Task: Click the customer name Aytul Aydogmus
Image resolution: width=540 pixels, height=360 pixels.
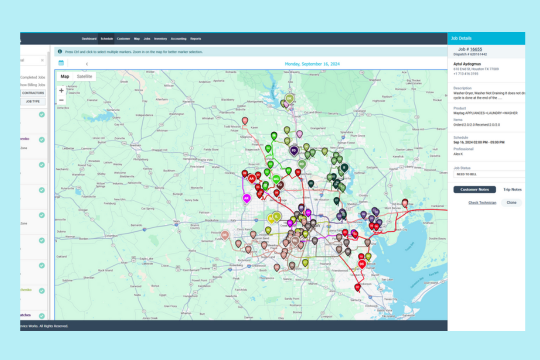Action: coord(467,64)
